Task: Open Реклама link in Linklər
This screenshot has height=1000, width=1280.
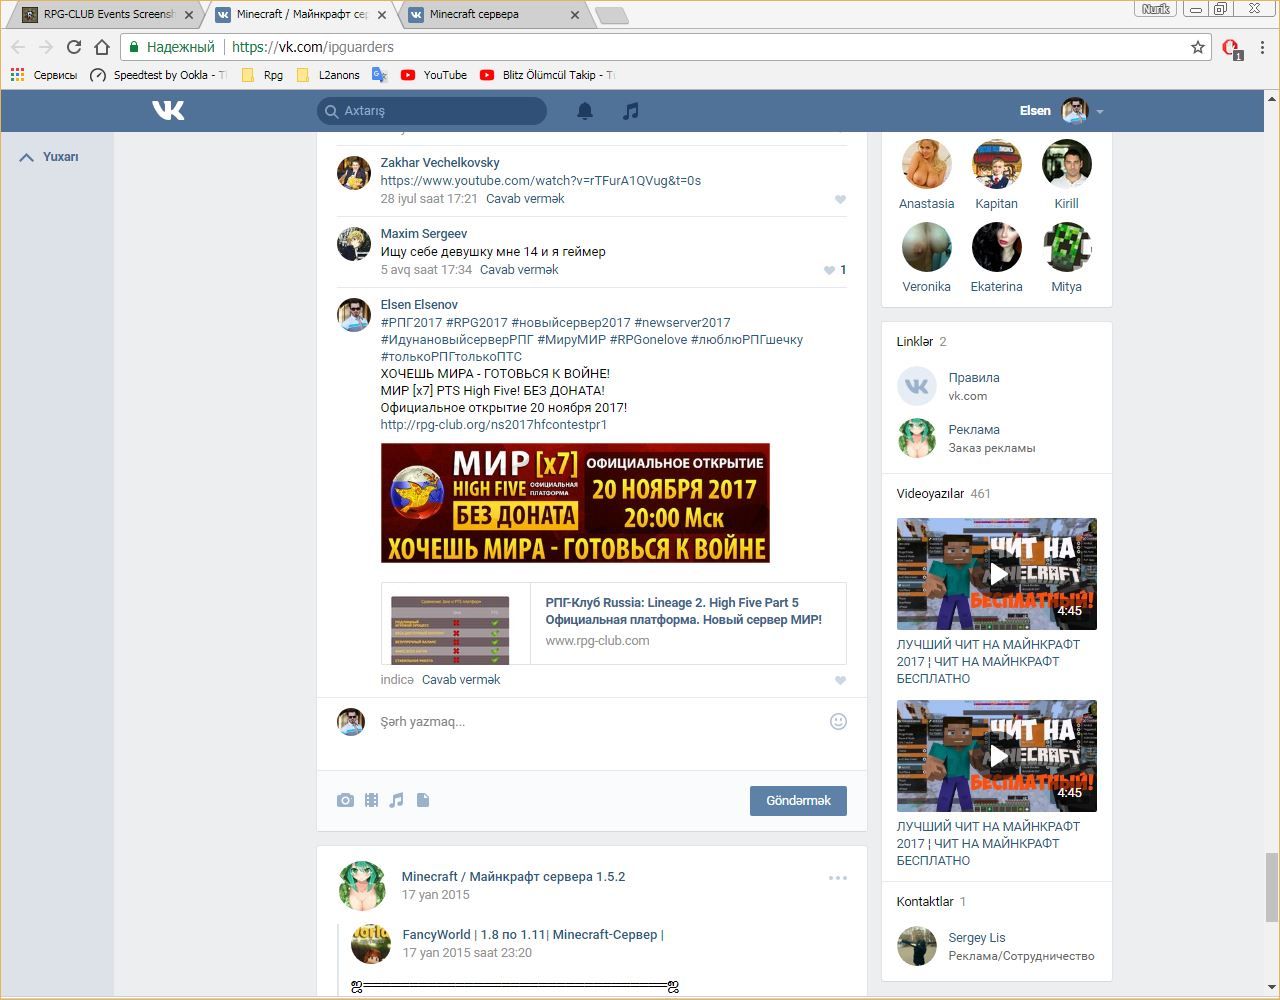Action: point(974,430)
